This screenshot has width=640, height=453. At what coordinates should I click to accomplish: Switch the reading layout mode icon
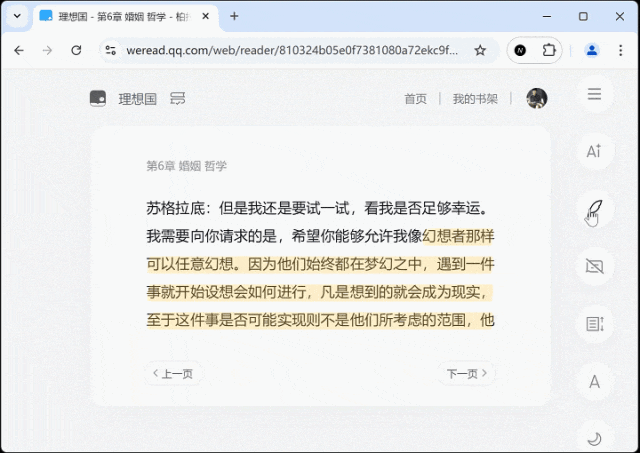(x=595, y=324)
